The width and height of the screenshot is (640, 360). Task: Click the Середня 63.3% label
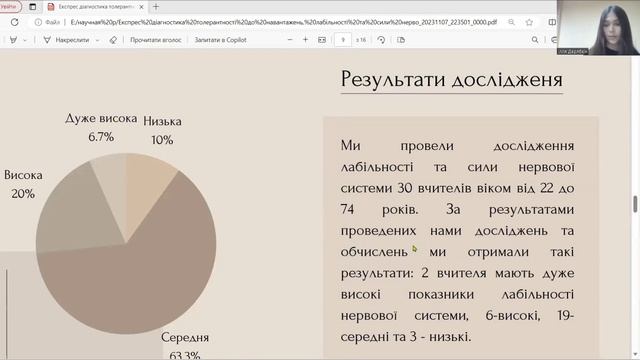click(185, 345)
